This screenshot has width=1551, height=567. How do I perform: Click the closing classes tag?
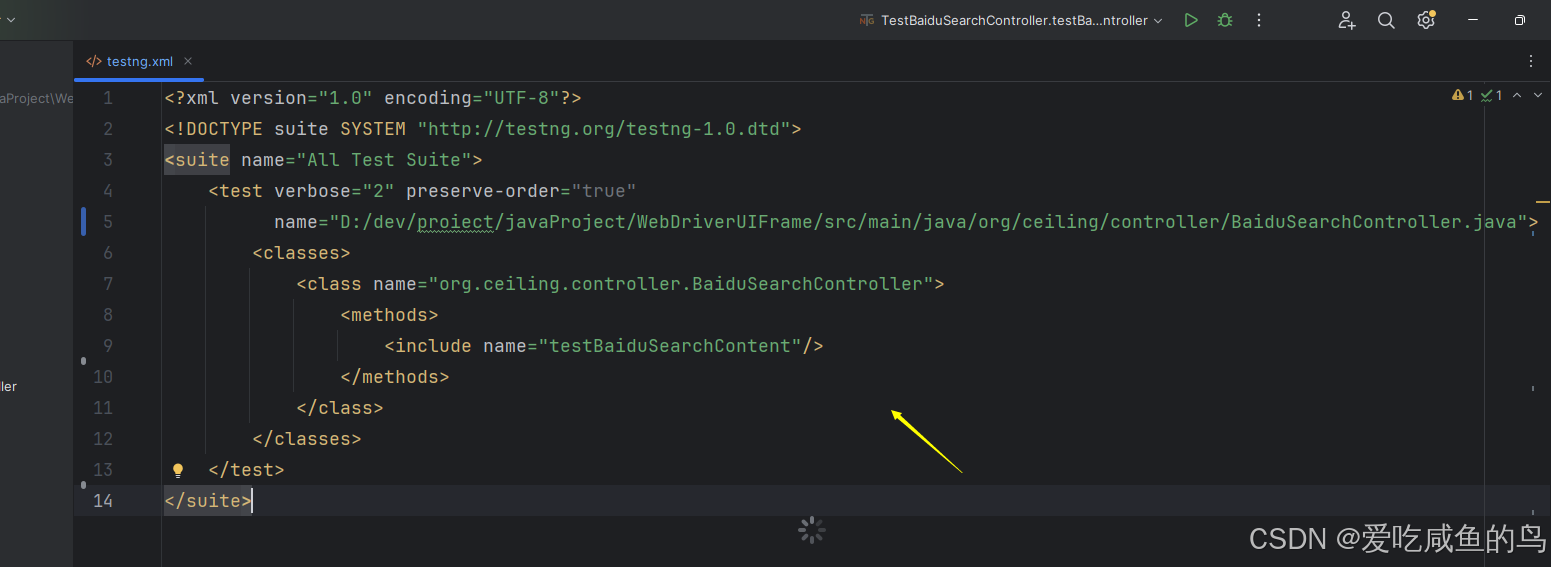pyautogui.click(x=307, y=439)
